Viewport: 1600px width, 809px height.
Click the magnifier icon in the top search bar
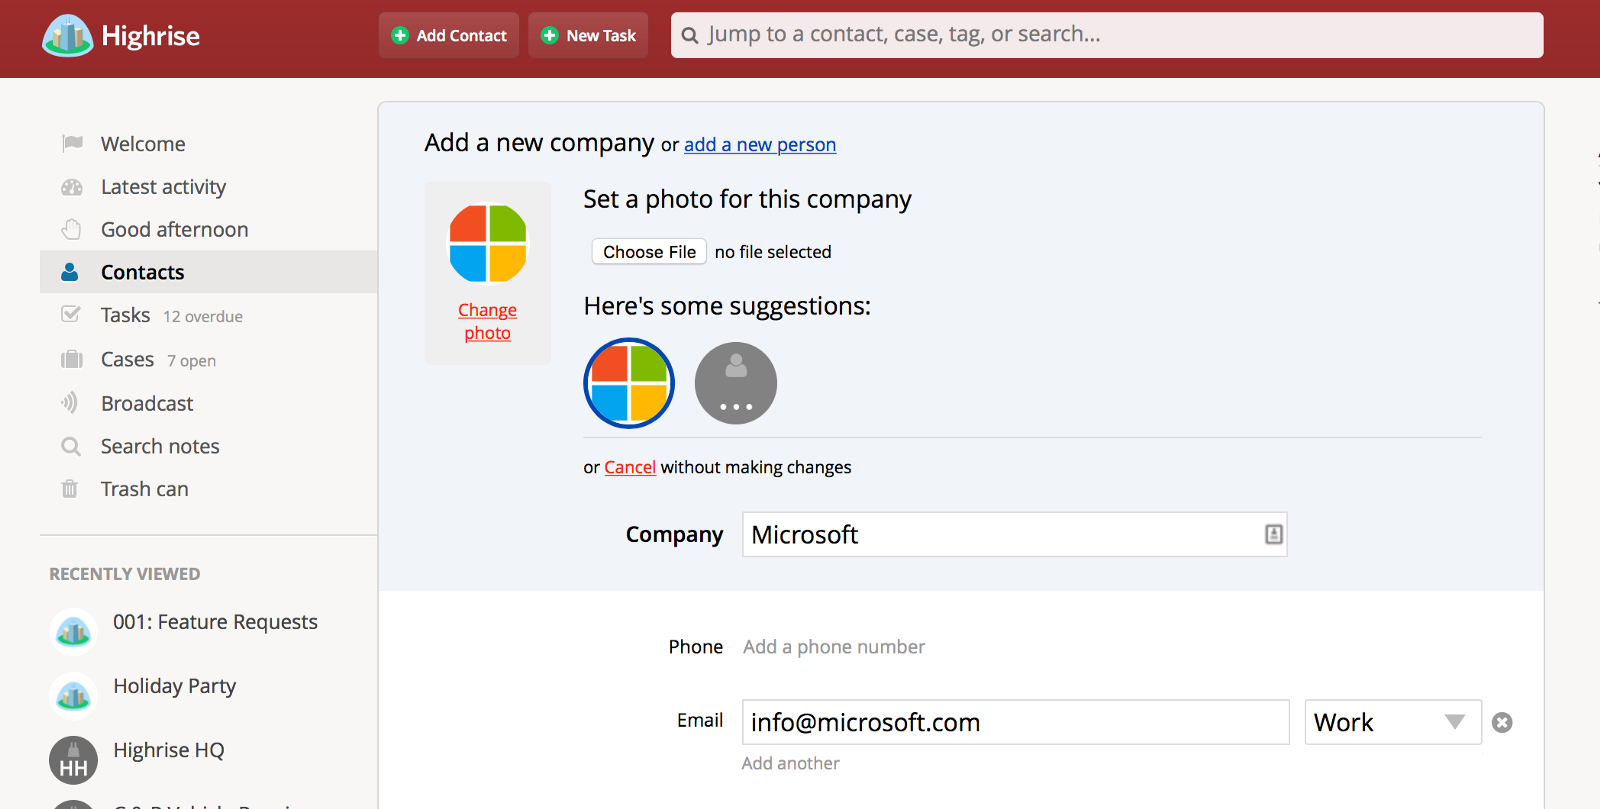(690, 36)
